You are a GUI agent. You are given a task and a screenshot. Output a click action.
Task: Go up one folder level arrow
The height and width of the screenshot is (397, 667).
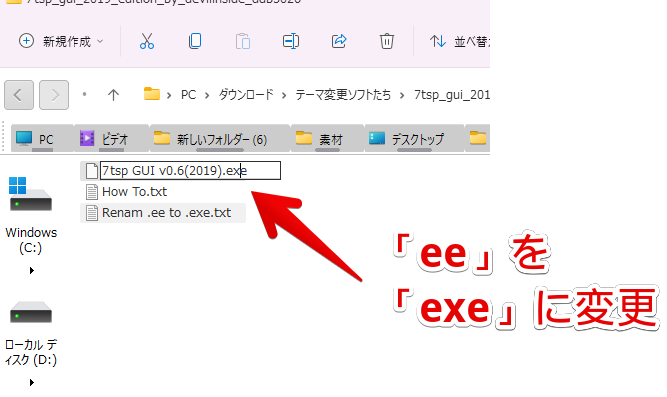(x=113, y=94)
